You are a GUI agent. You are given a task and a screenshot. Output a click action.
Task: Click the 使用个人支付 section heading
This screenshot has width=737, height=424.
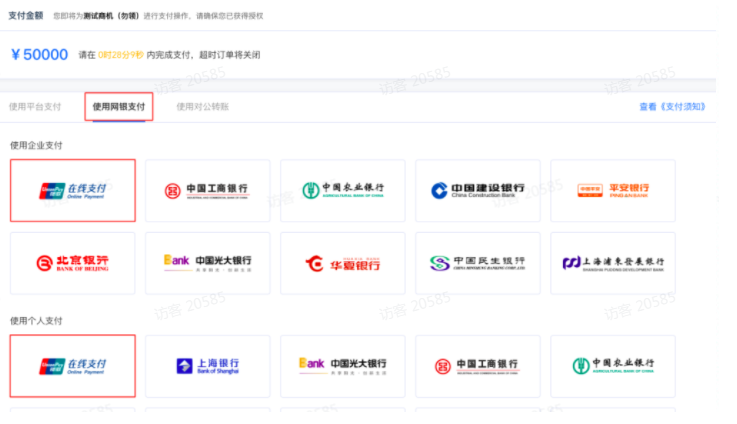36,321
